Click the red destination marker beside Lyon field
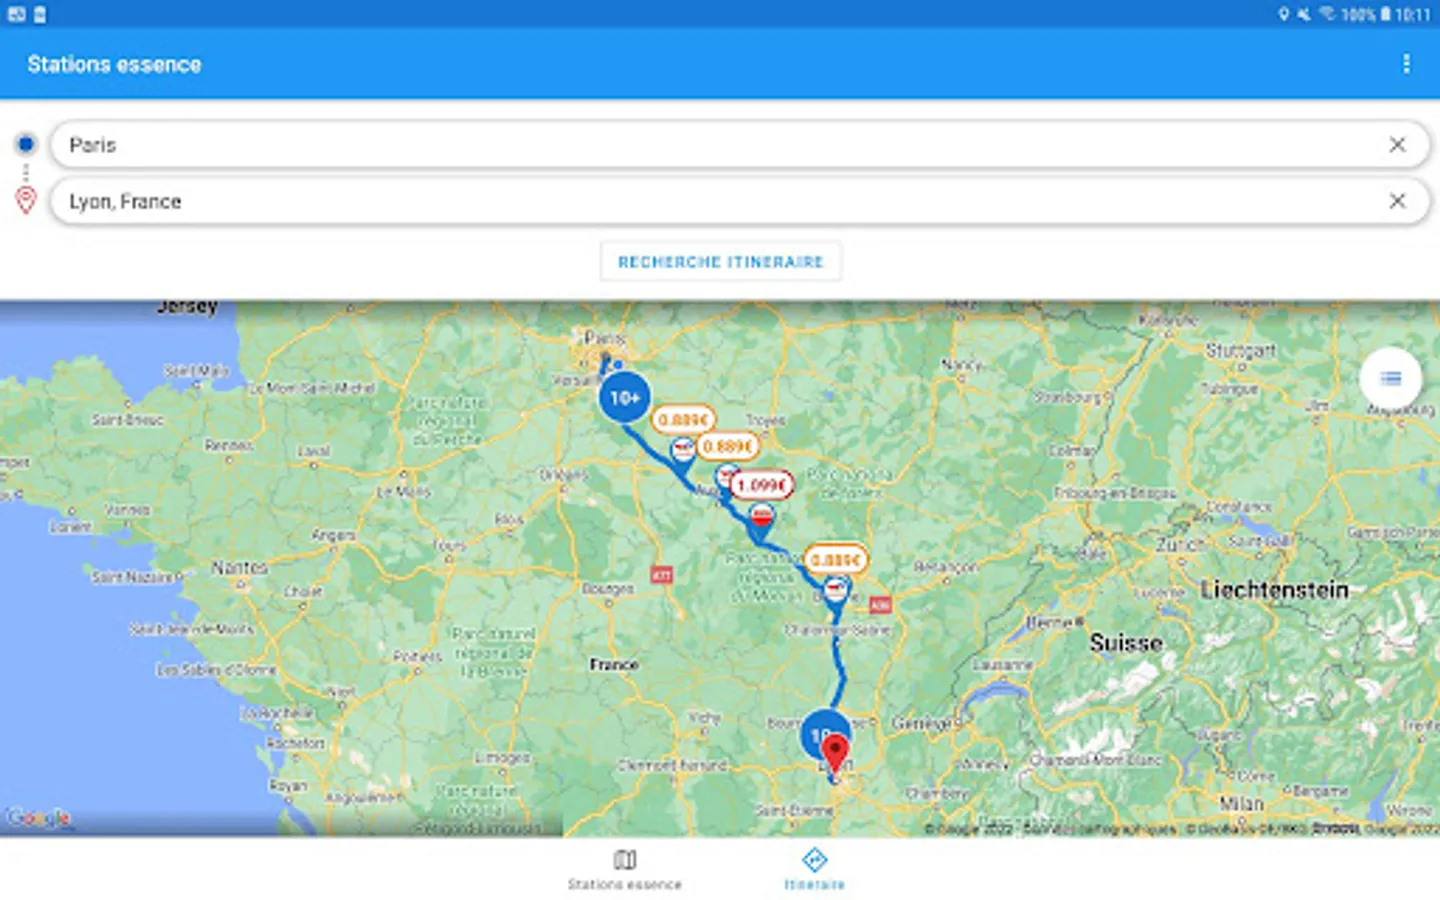Image resolution: width=1440 pixels, height=900 pixels. coord(26,200)
